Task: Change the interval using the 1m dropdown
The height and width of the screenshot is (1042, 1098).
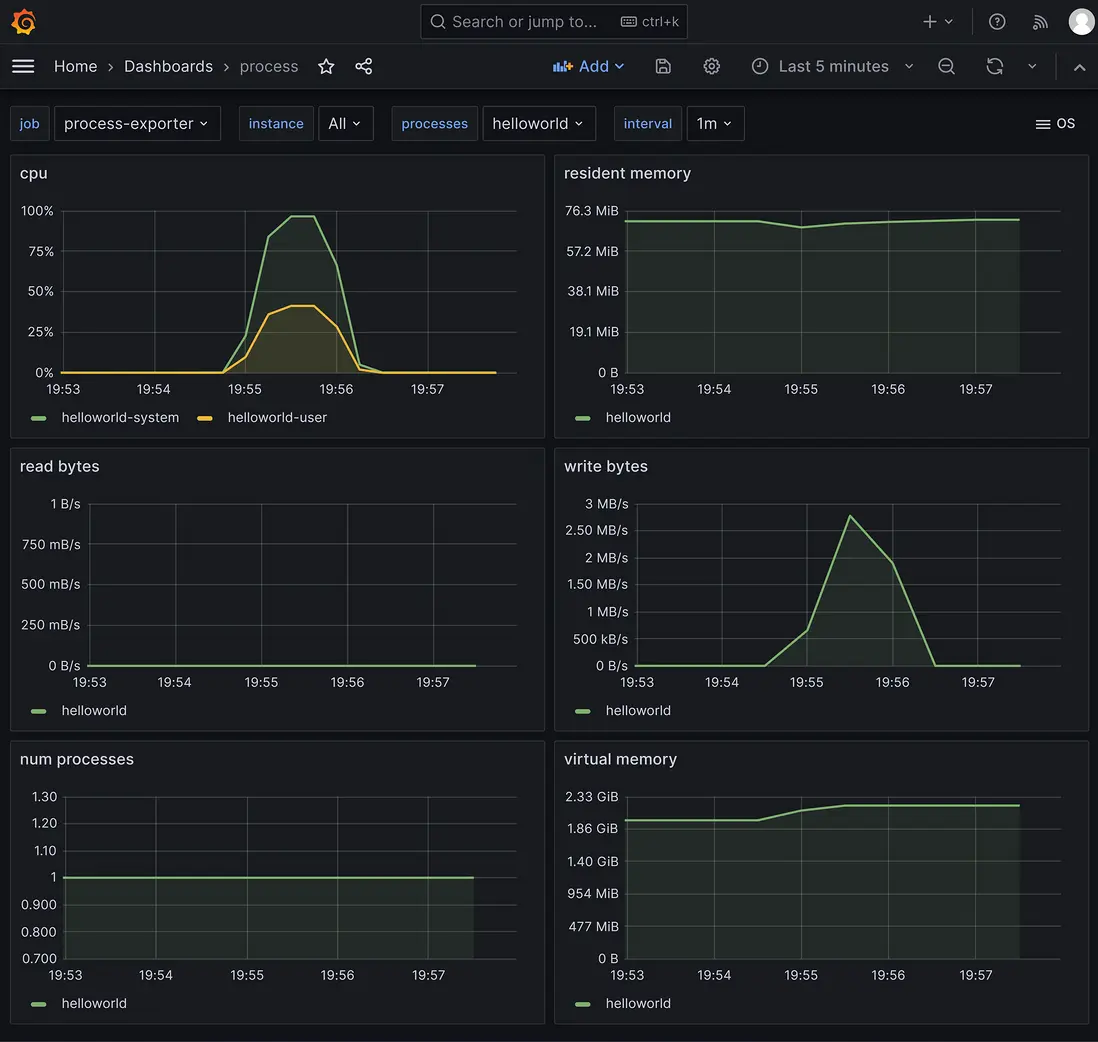Action: pyautogui.click(x=715, y=123)
